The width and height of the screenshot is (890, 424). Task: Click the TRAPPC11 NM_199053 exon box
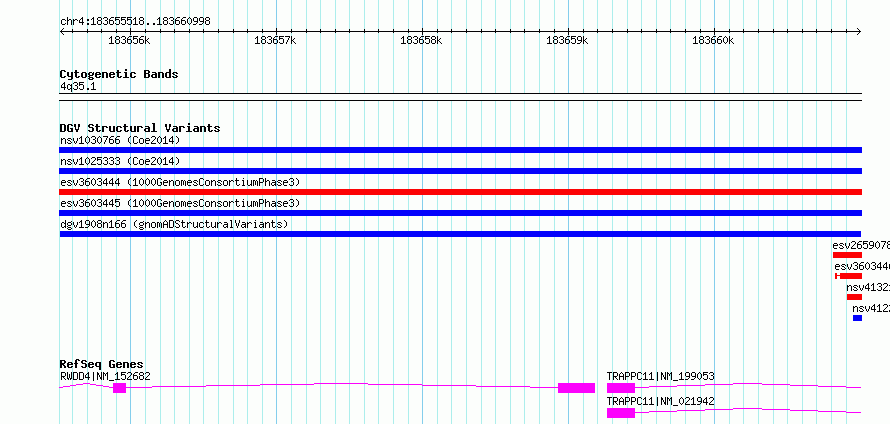tap(620, 388)
